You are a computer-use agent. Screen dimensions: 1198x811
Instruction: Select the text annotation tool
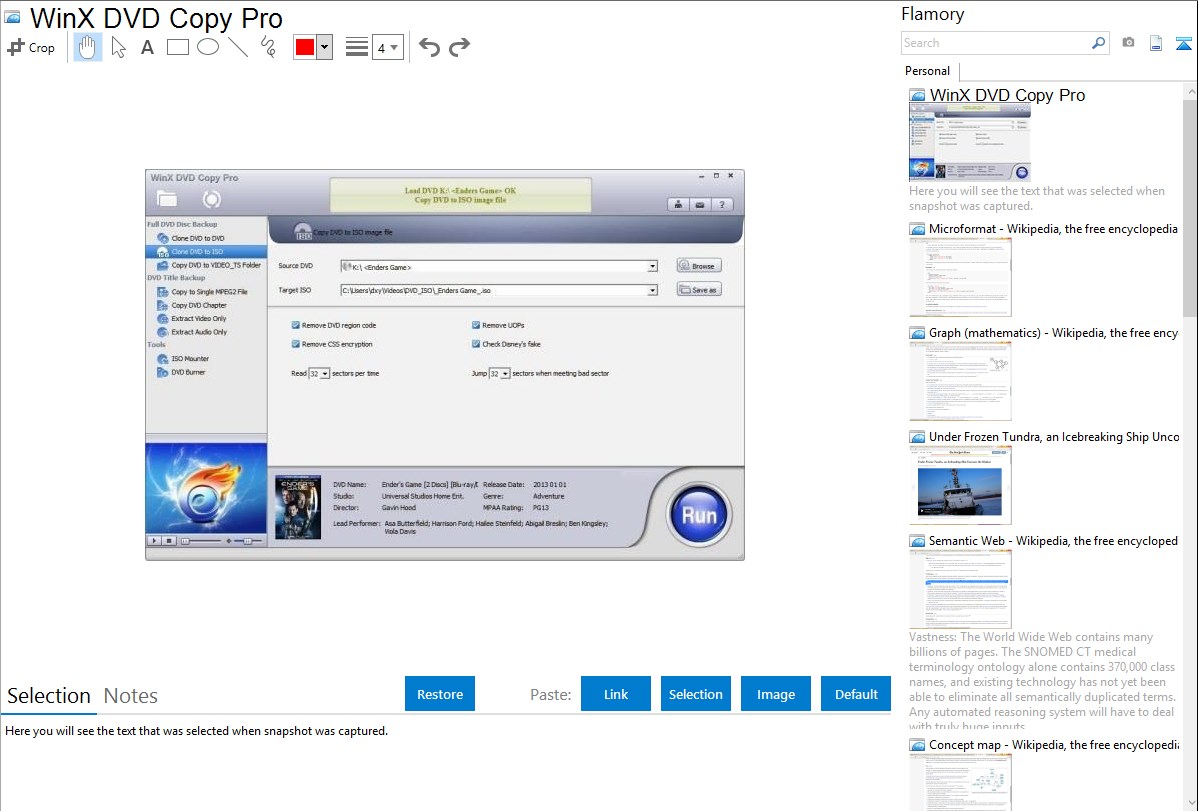click(x=147, y=48)
